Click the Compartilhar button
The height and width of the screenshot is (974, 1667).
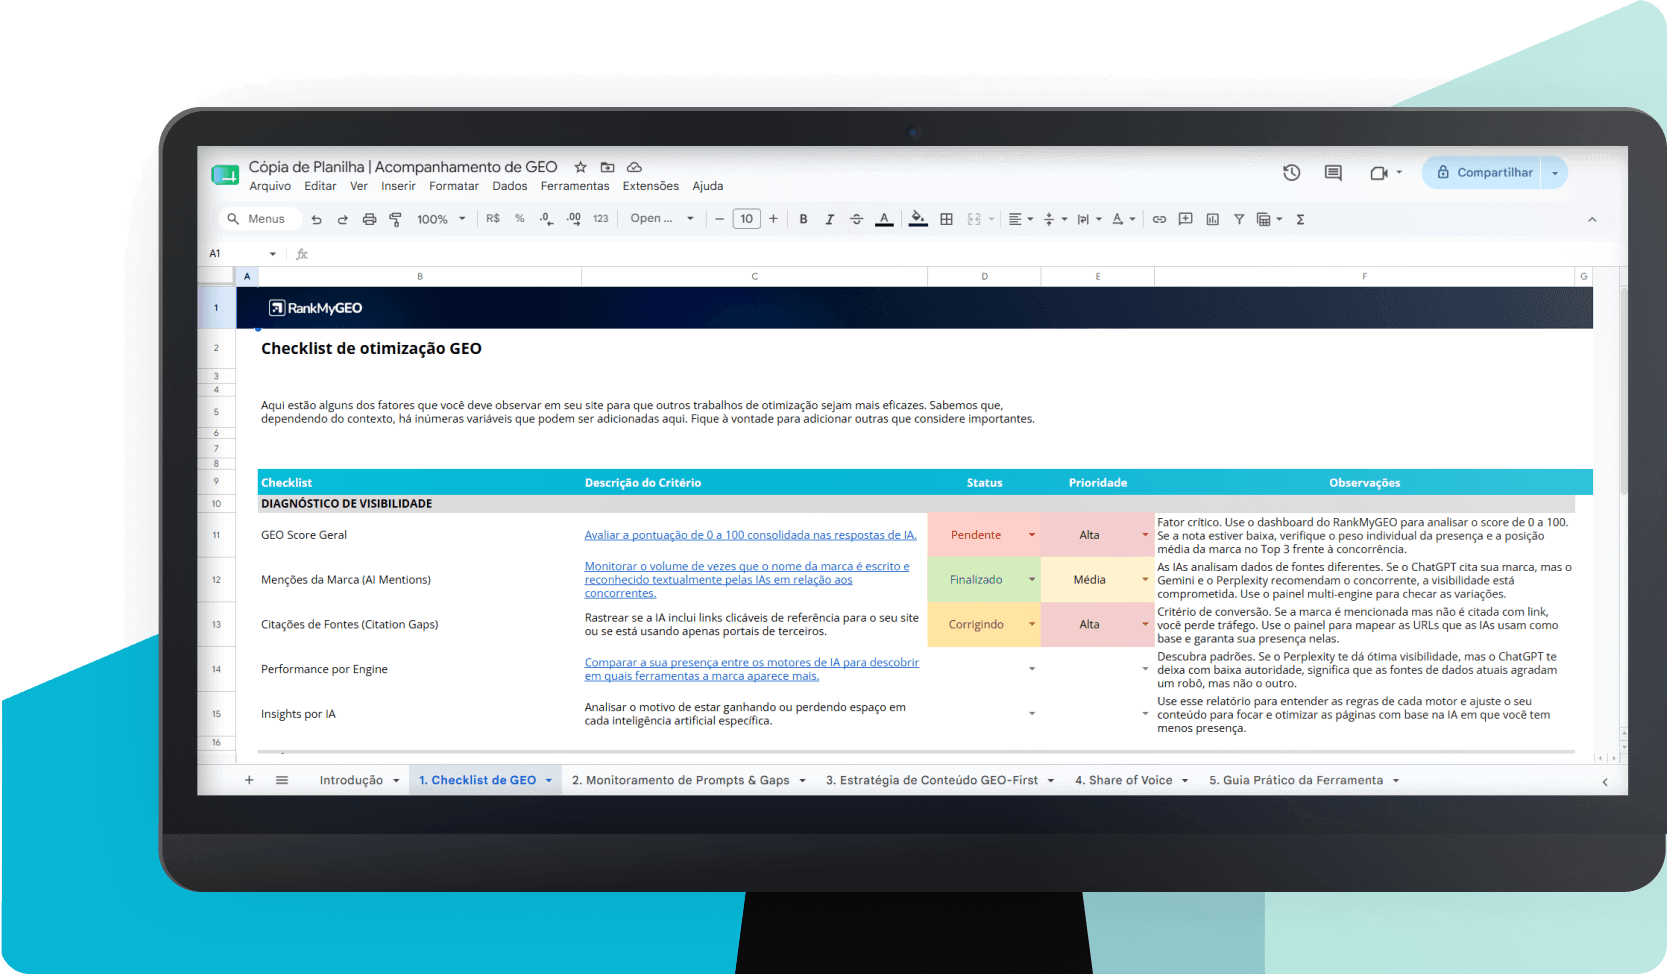click(1484, 173)
